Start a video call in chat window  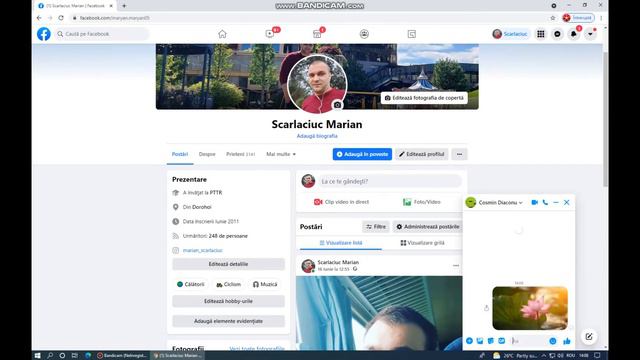tap(534, 202)
